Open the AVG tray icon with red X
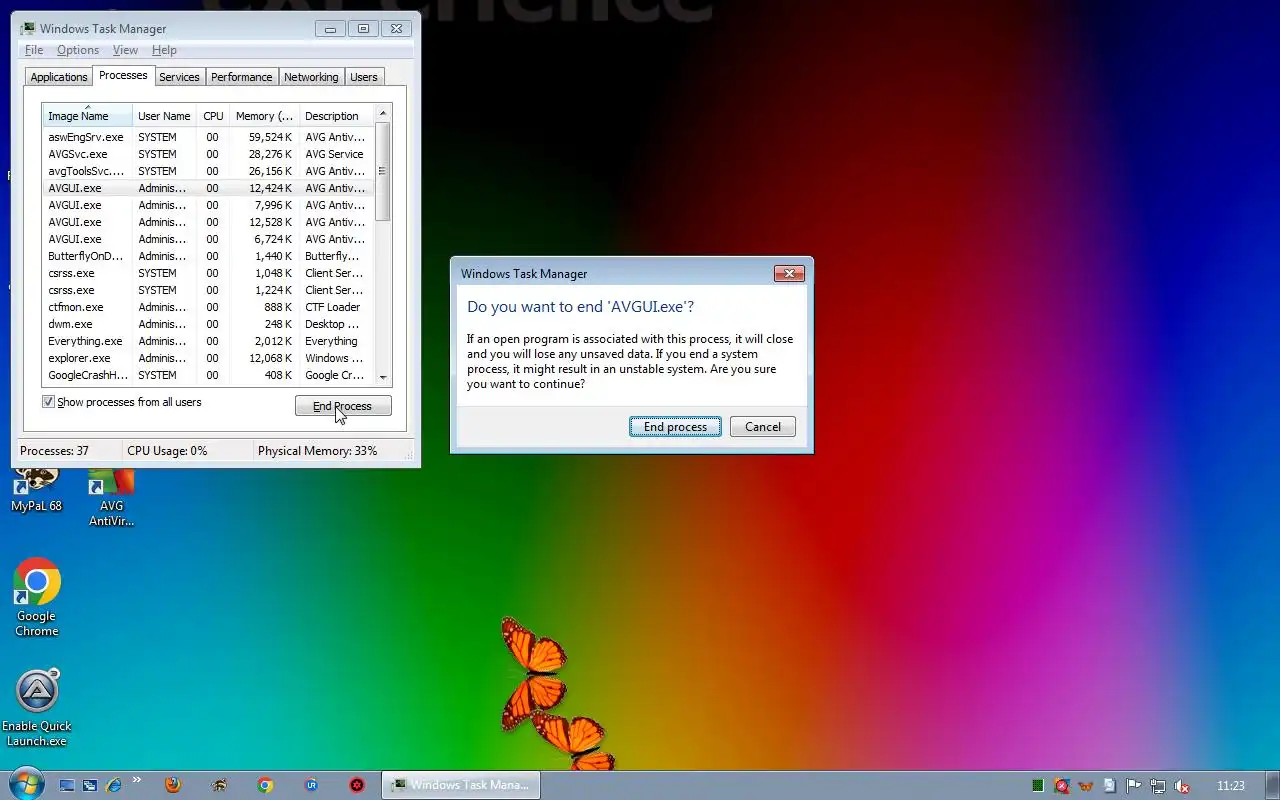 point(1062,786)
